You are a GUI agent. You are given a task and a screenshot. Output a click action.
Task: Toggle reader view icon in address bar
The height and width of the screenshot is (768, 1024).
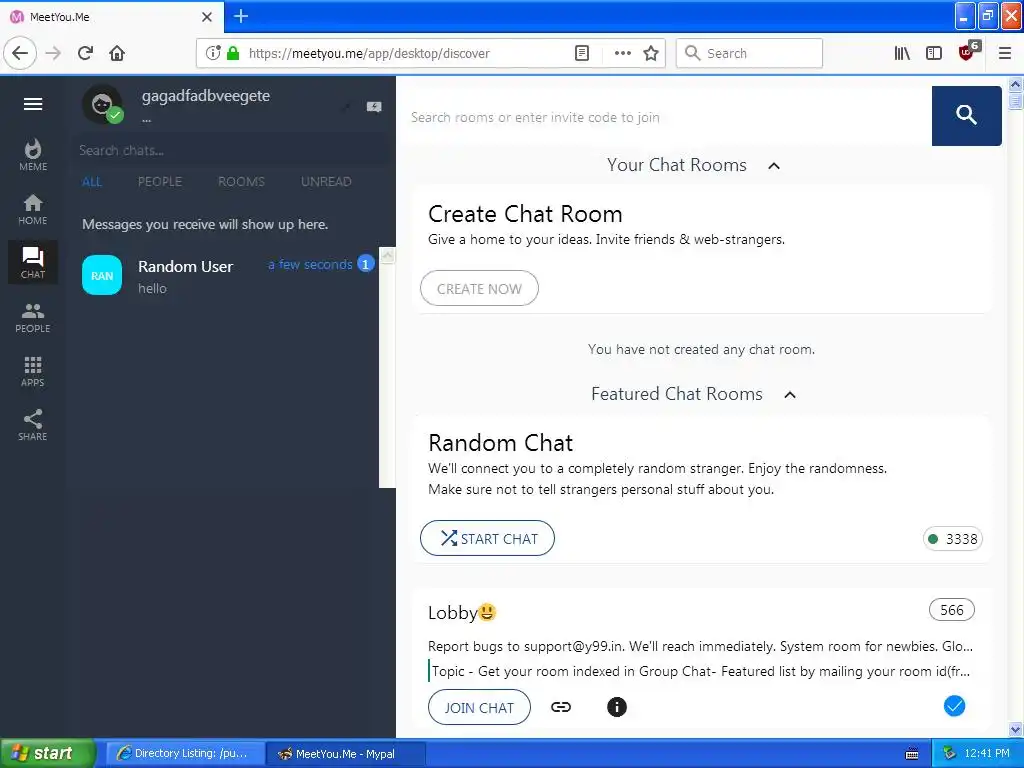582,53
